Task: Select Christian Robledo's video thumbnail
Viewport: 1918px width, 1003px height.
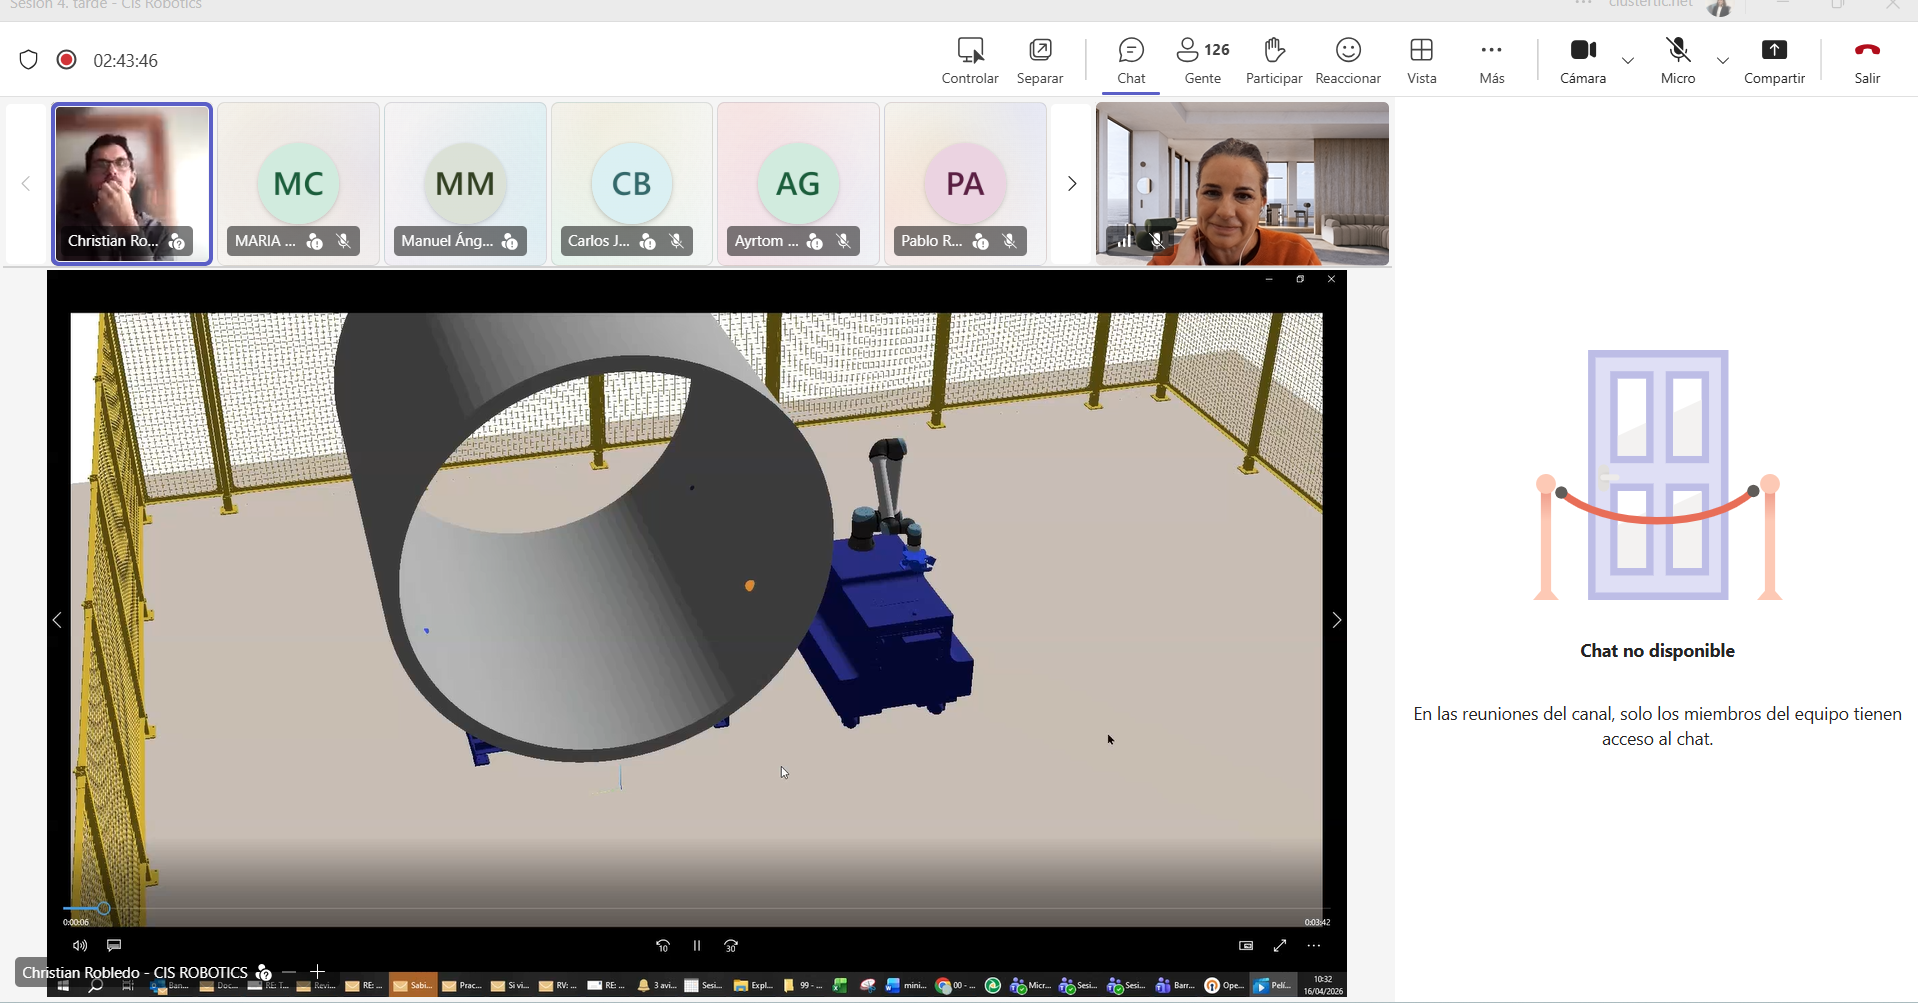Action: (132, 184)
